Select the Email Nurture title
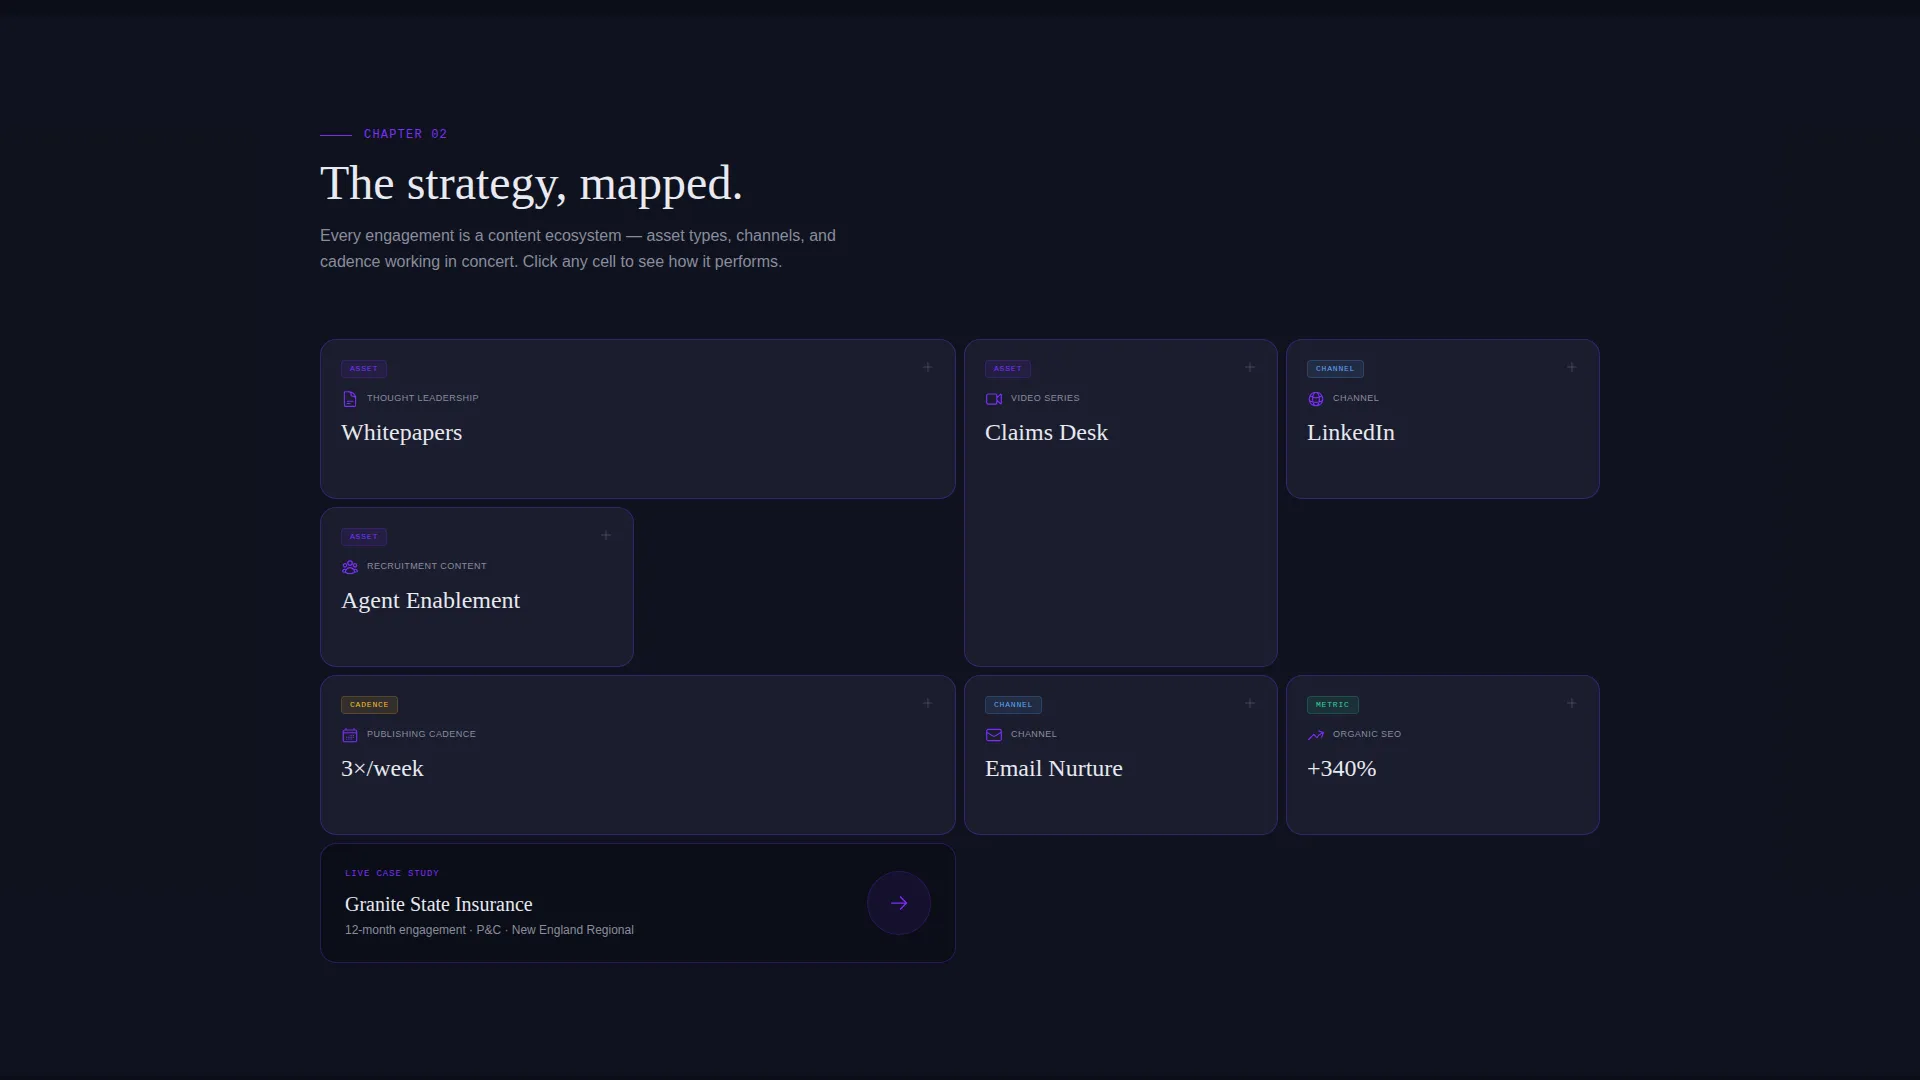This screenshot has width=1920, height=1080. pyautogui.click(x=1053, y=769)
